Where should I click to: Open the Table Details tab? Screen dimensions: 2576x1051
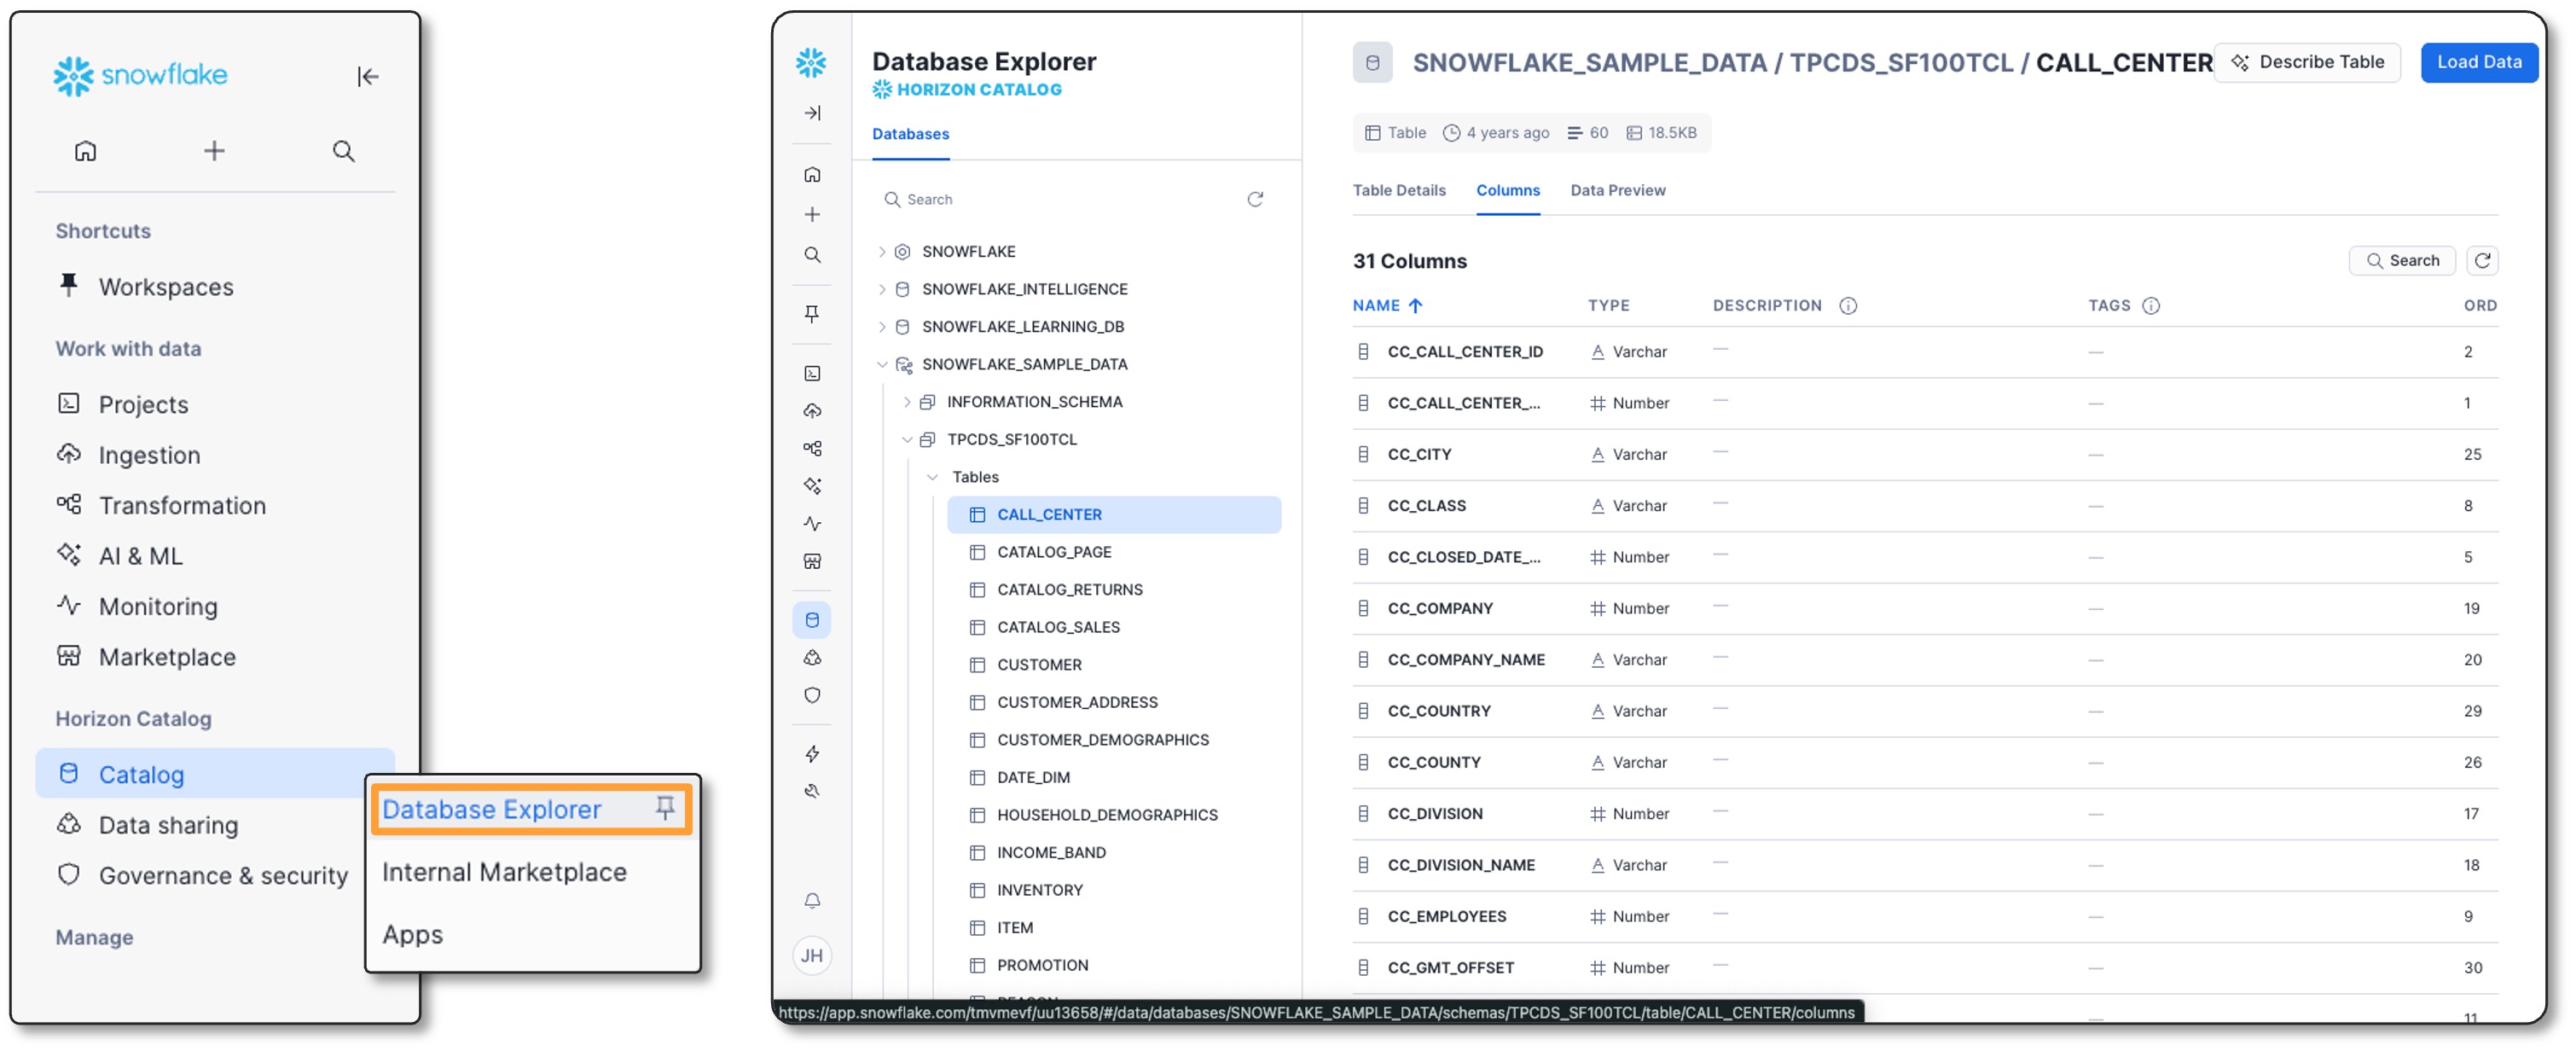(1398, 190)
